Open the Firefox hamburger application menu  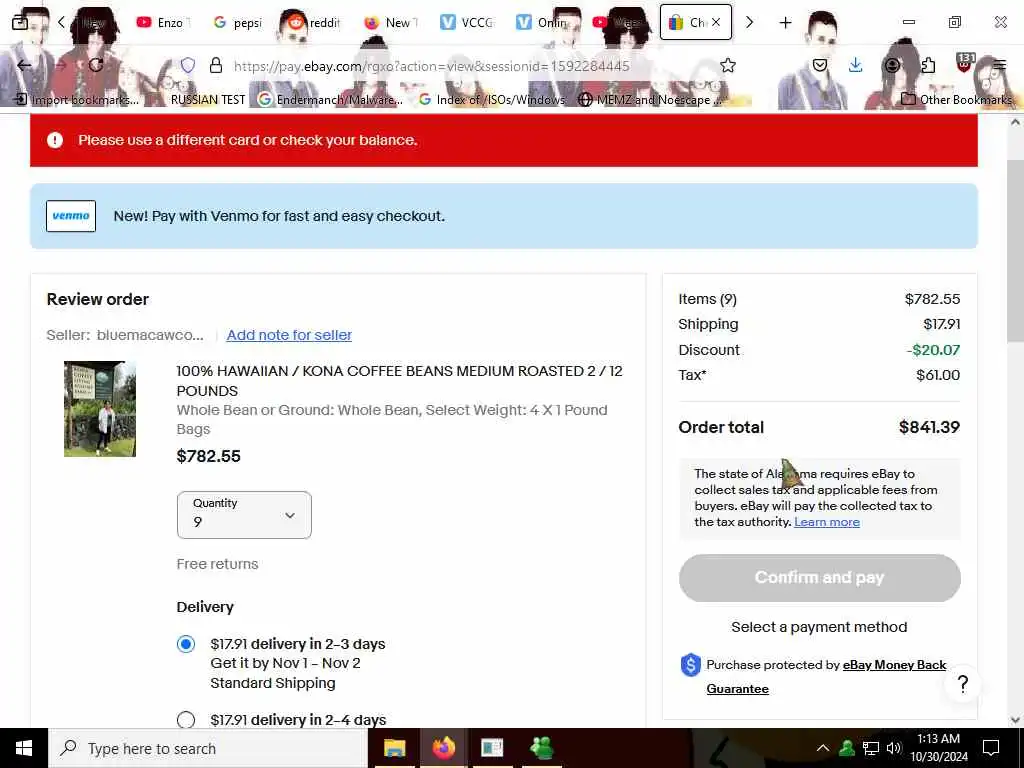[1000, 65]
